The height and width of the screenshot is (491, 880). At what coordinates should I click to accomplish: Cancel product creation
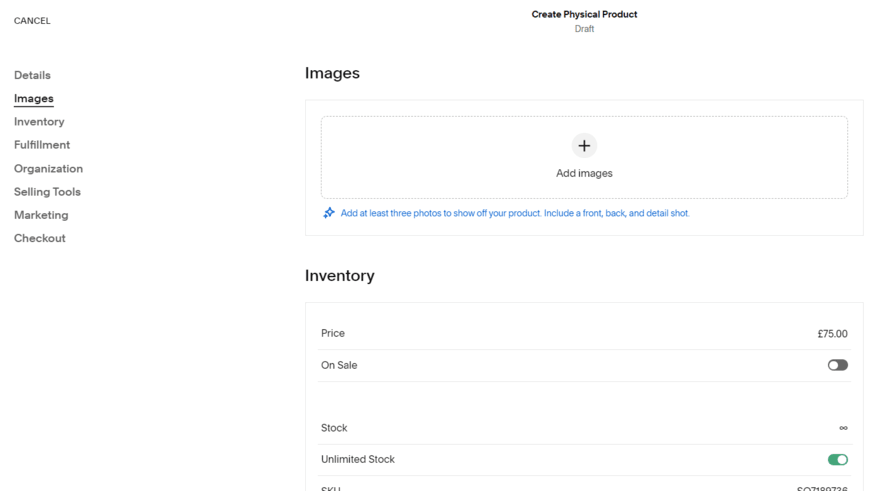tap(32, 21)
